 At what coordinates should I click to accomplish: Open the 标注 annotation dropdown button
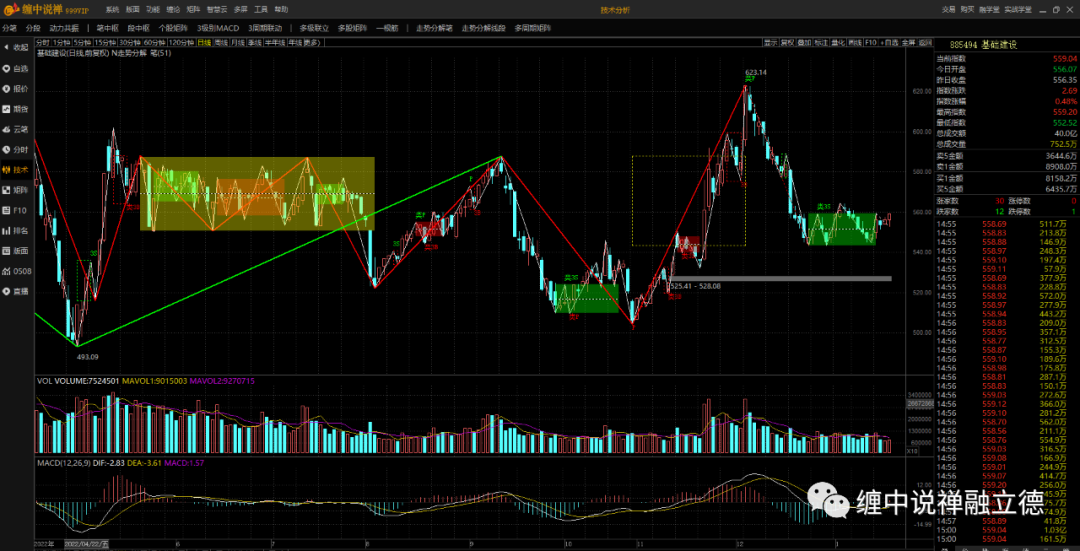tap(821, 43)
